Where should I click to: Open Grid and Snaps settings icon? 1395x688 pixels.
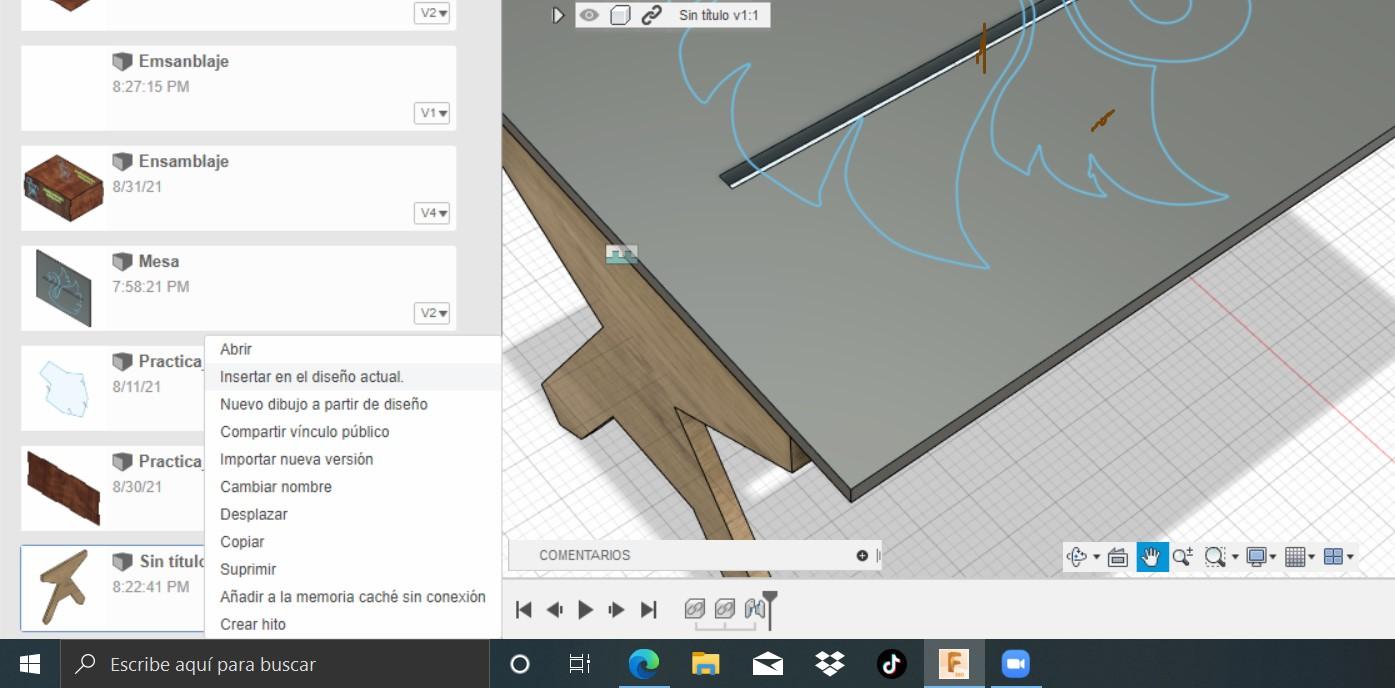pos(1295,557)
